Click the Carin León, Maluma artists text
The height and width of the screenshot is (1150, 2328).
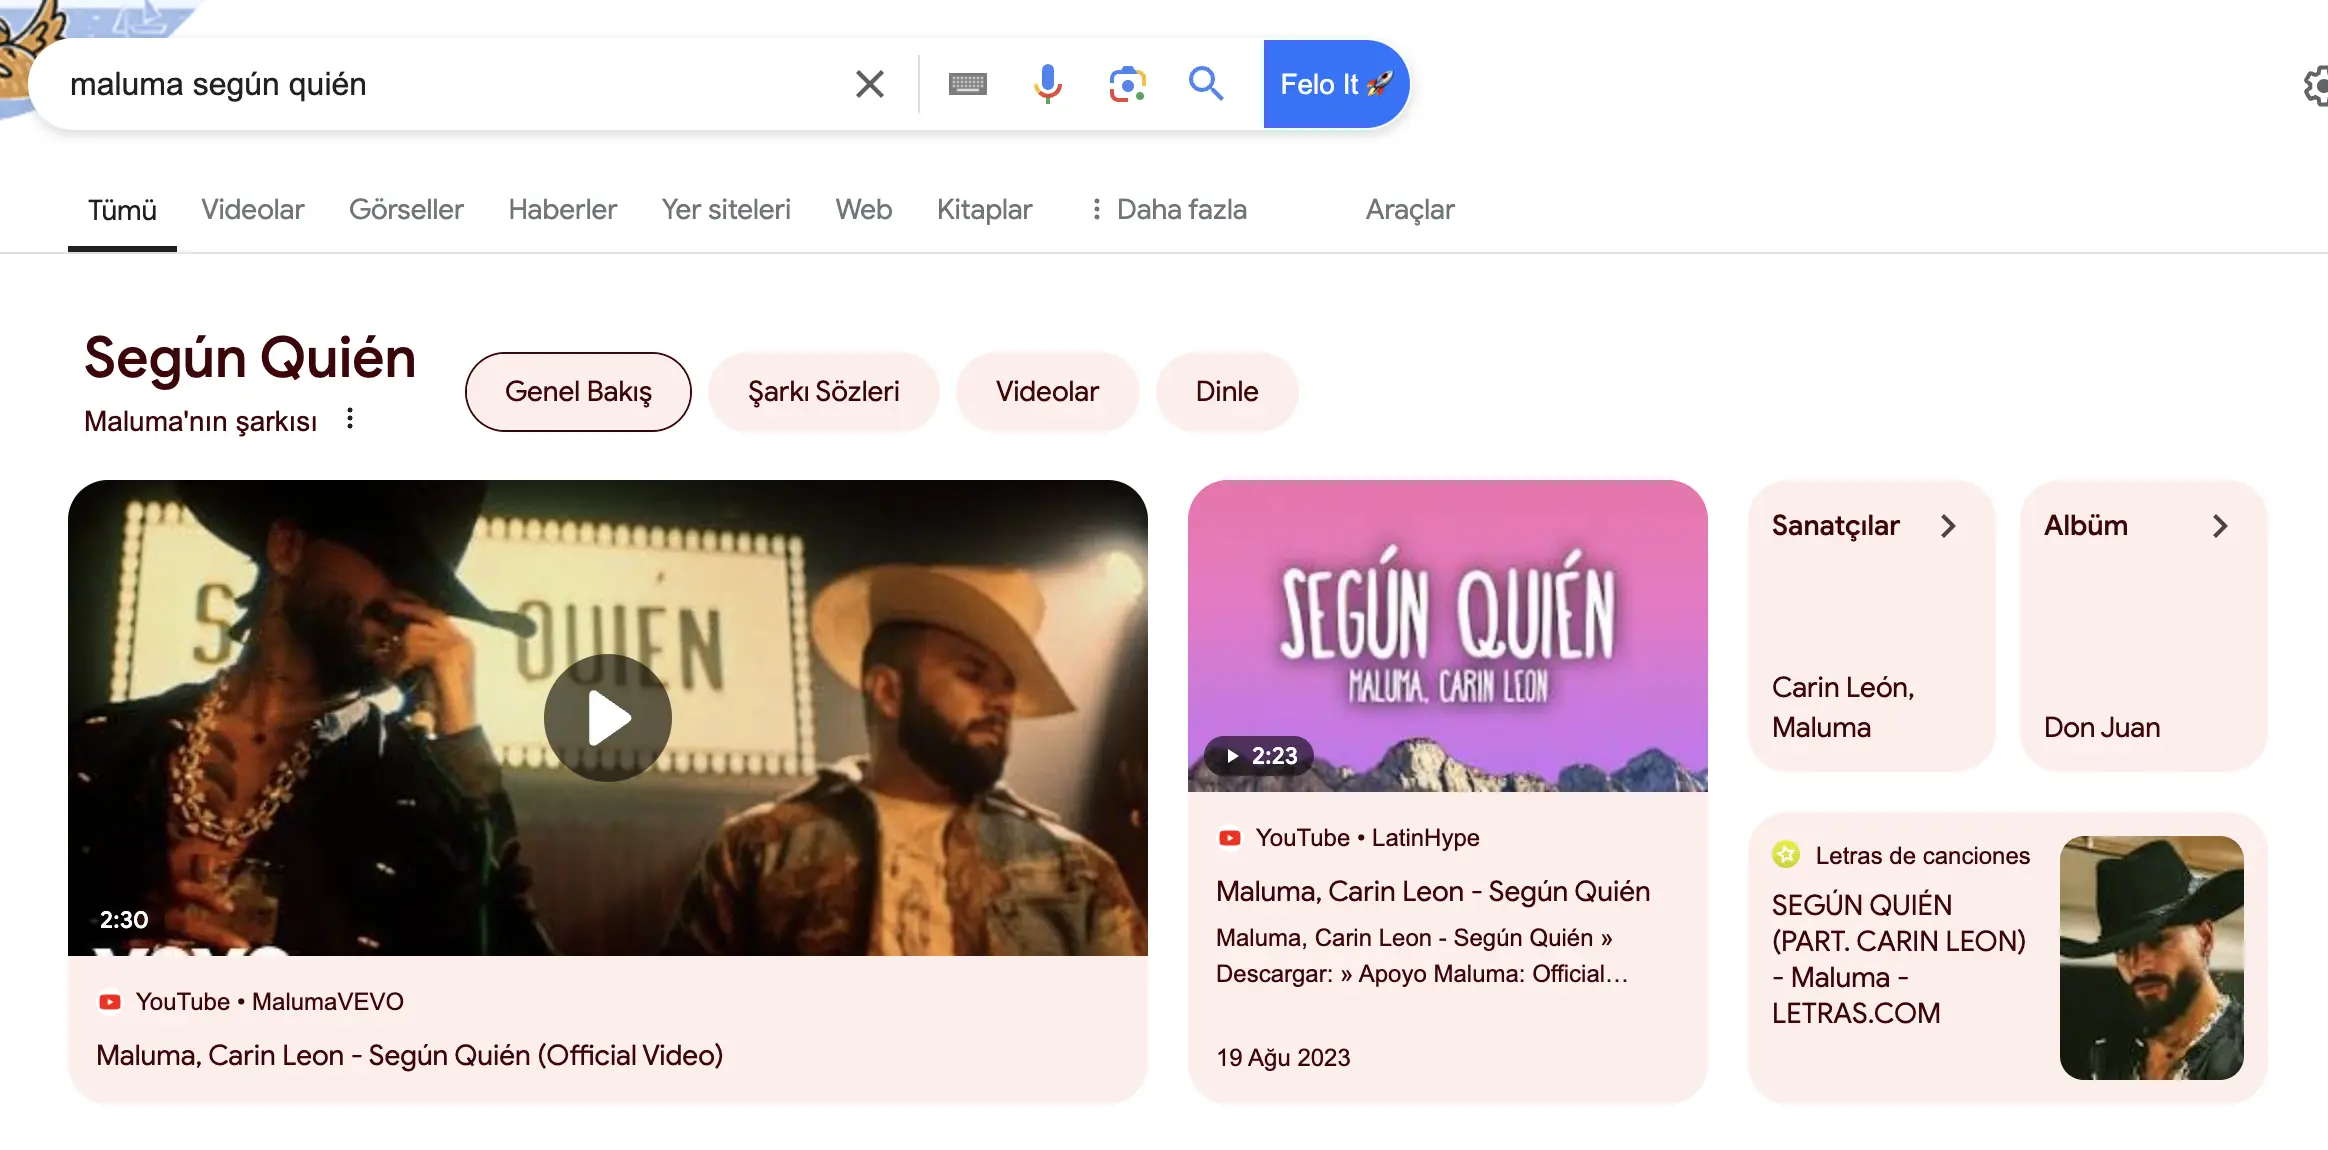pyautogui.click(x=1843, y=708)
